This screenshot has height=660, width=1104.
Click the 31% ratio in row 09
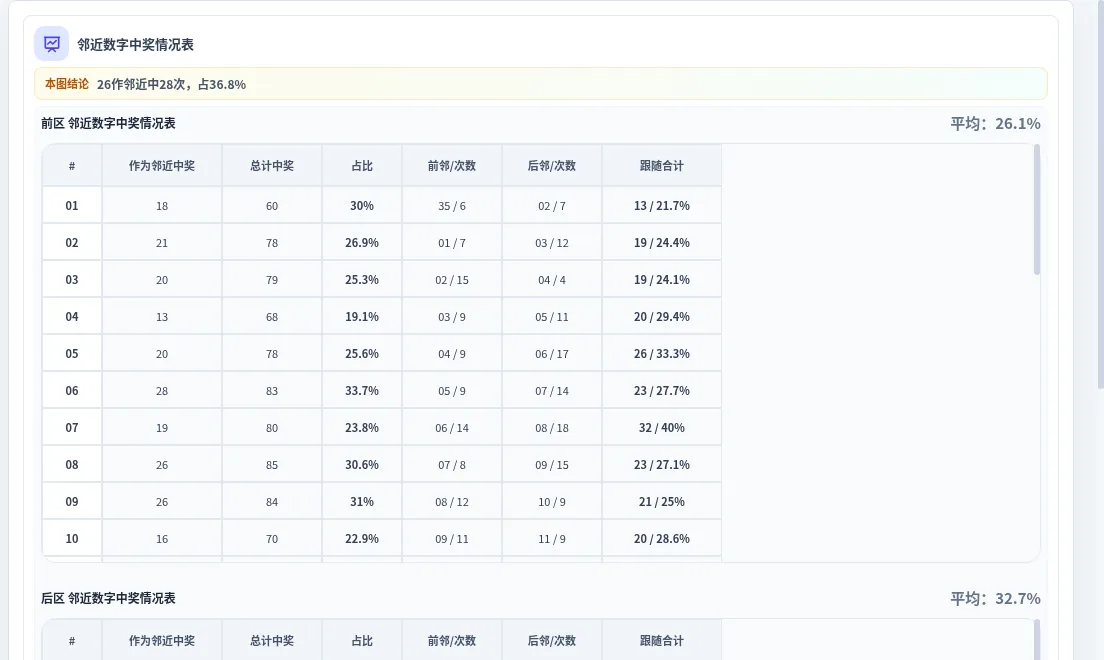tap(362, 502)
